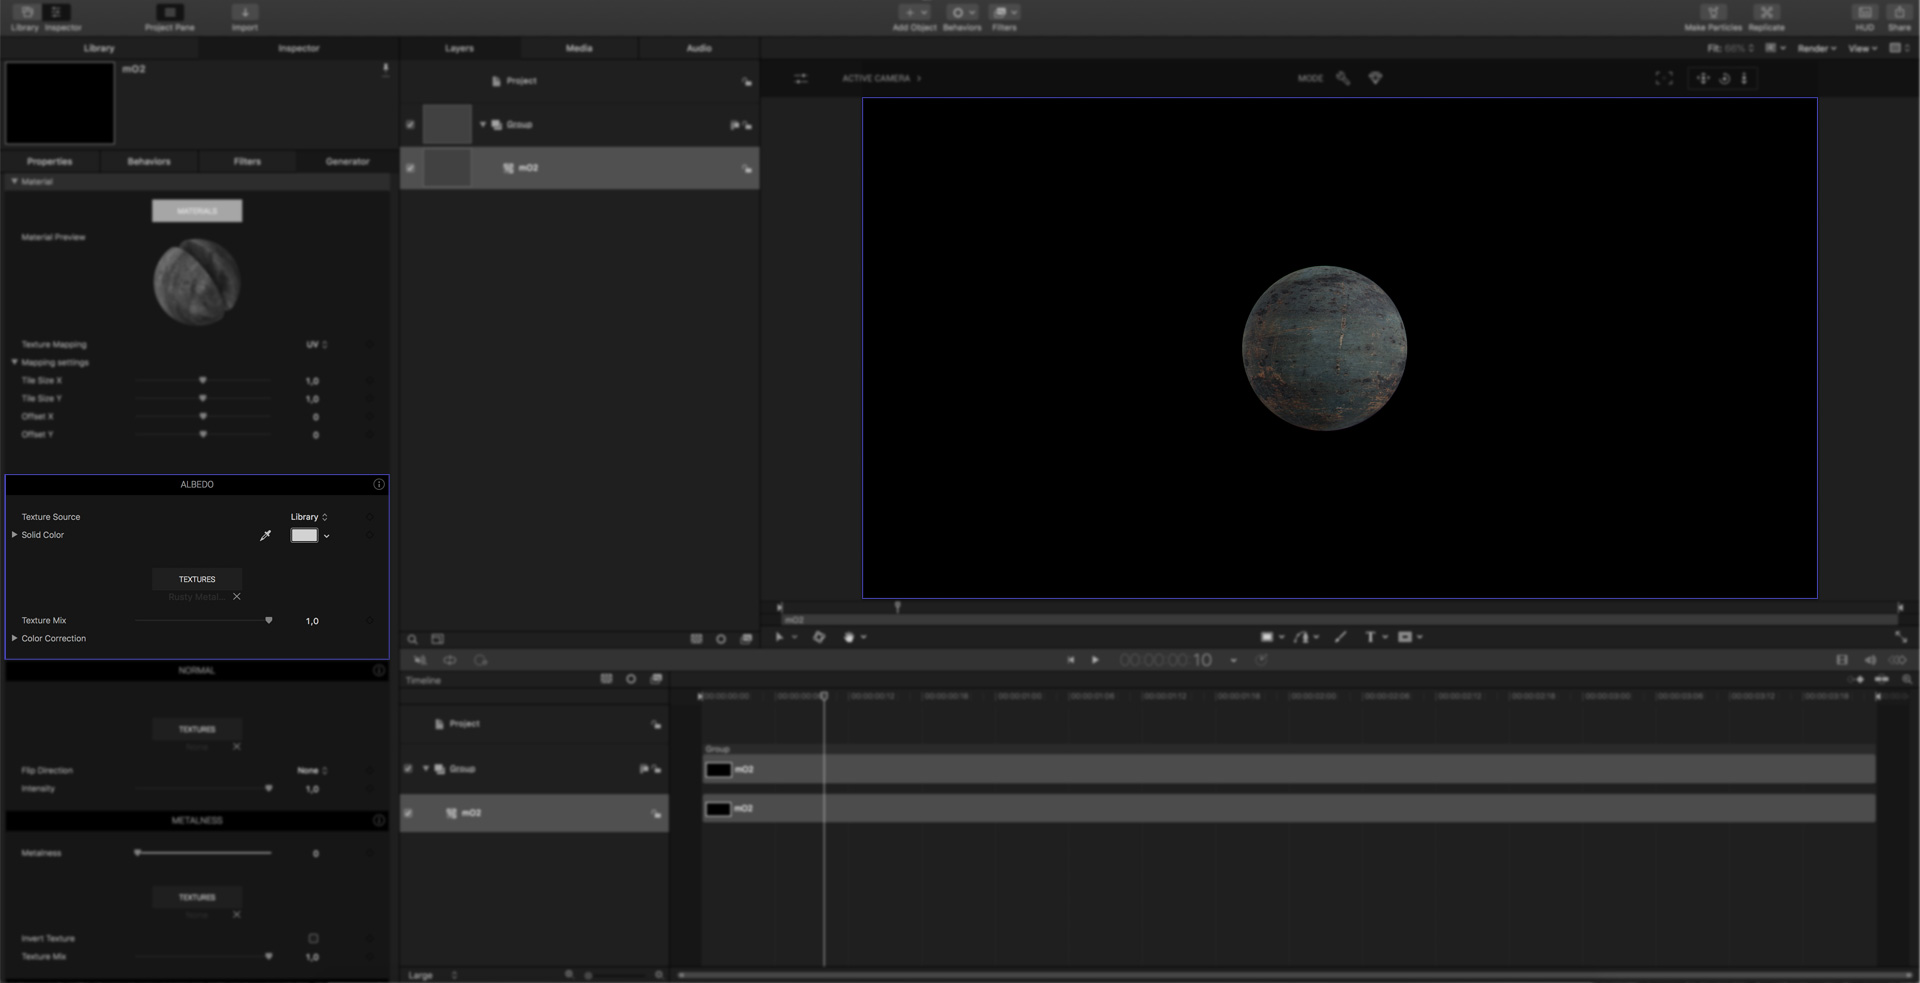Click the Play button in timing toolbar
This screenshot has width=1920, height=983.
click(1095, 660)
